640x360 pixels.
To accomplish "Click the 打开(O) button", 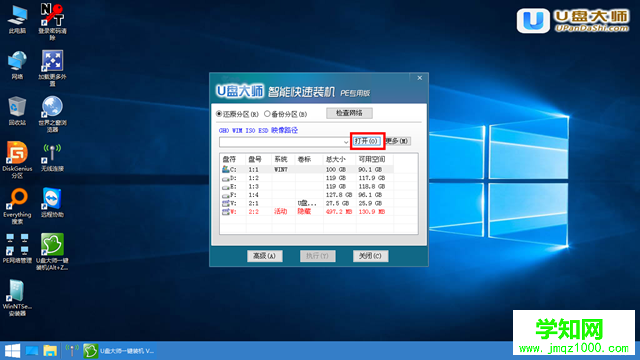I will point(367,141).
